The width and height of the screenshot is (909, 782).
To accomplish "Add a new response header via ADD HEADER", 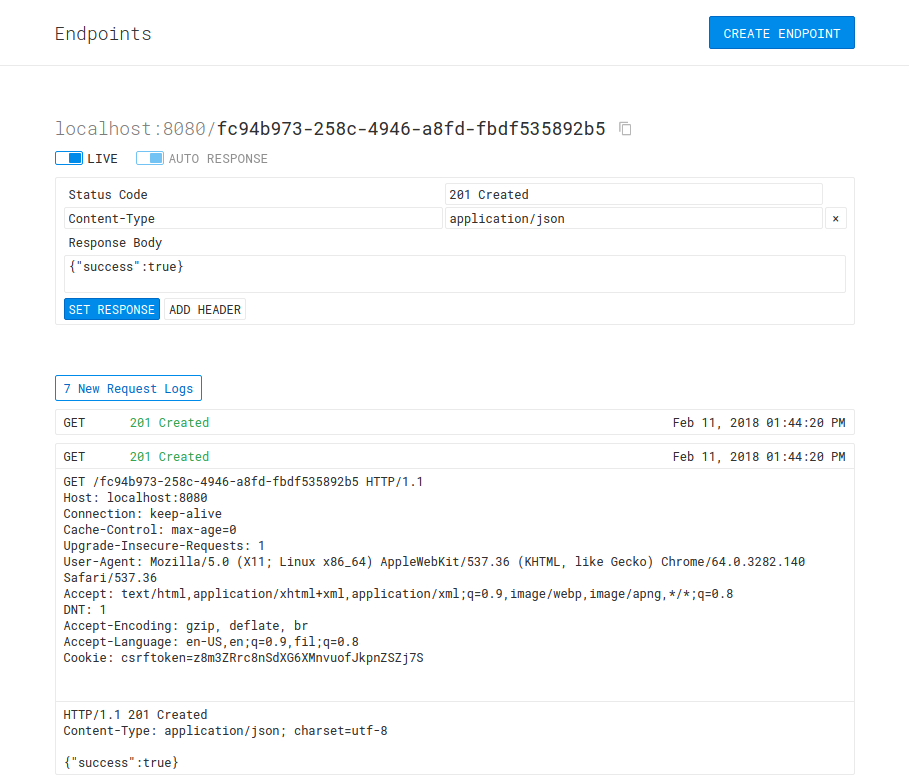I will (204, 309).
